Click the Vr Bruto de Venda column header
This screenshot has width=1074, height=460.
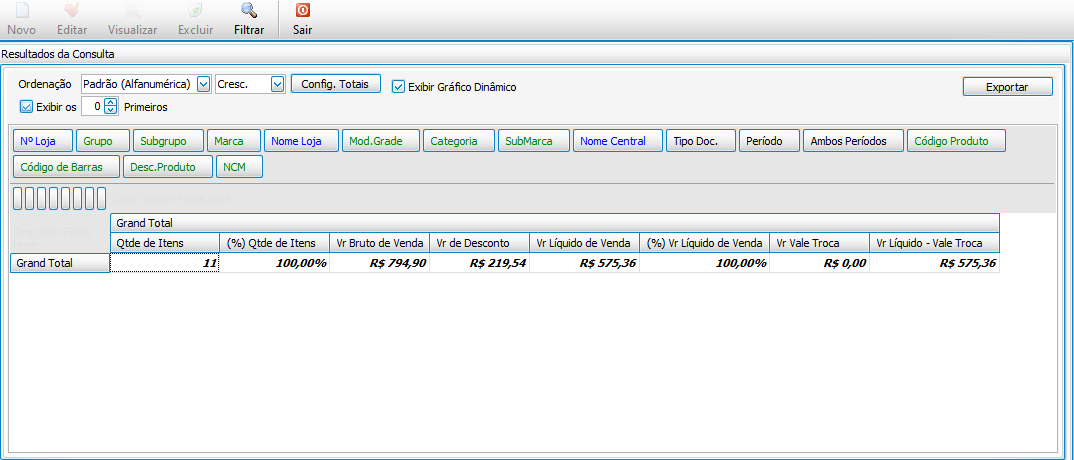point(380,243)
